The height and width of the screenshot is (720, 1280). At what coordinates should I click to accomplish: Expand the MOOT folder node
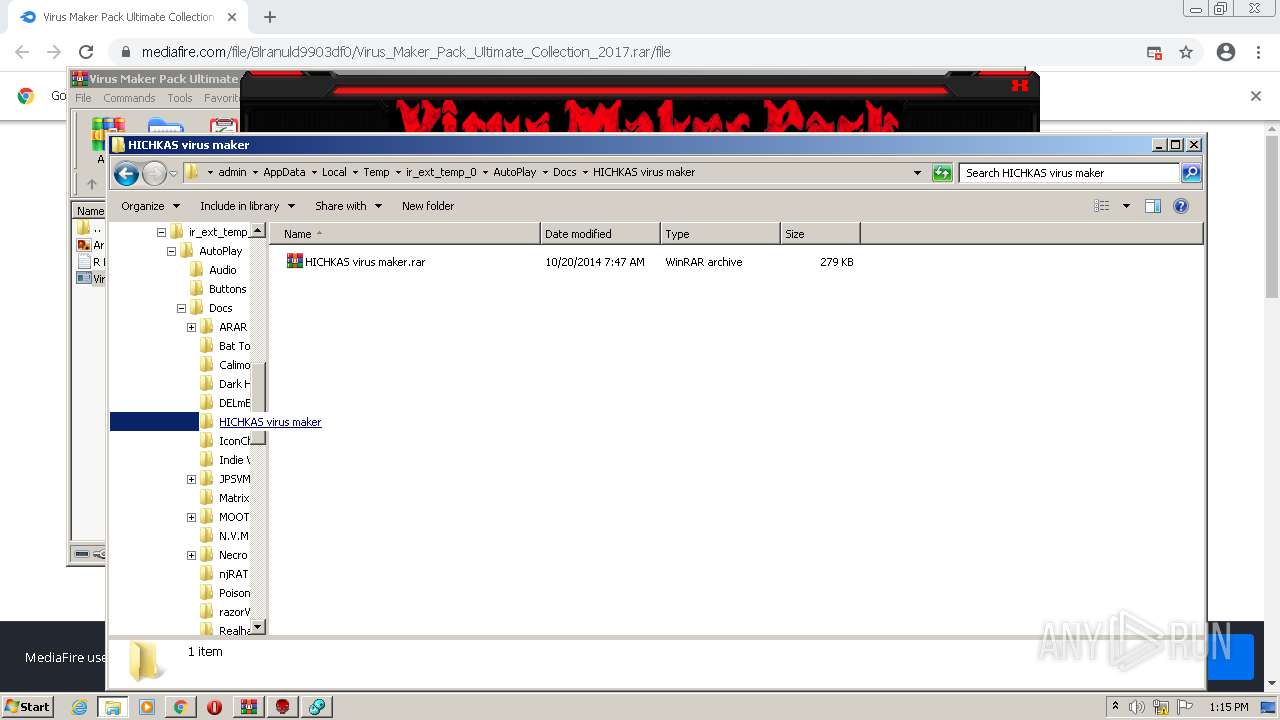(x=191, y=517)
